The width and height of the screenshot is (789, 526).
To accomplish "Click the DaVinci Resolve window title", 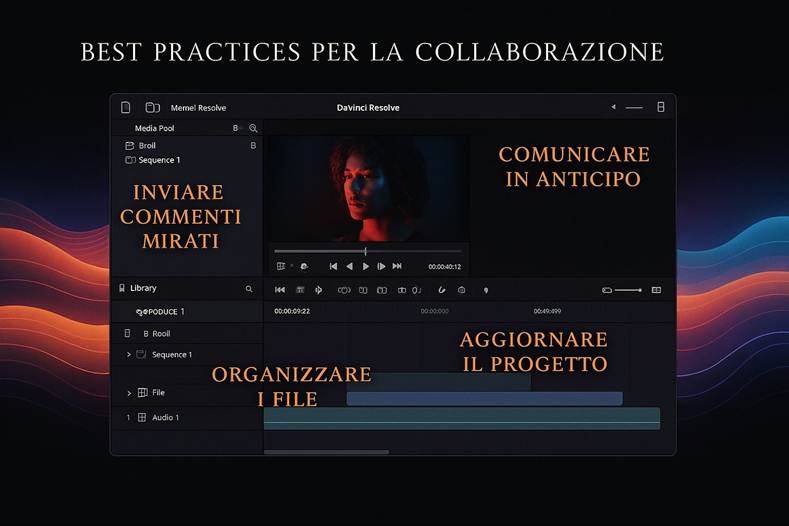I will 368,108.
